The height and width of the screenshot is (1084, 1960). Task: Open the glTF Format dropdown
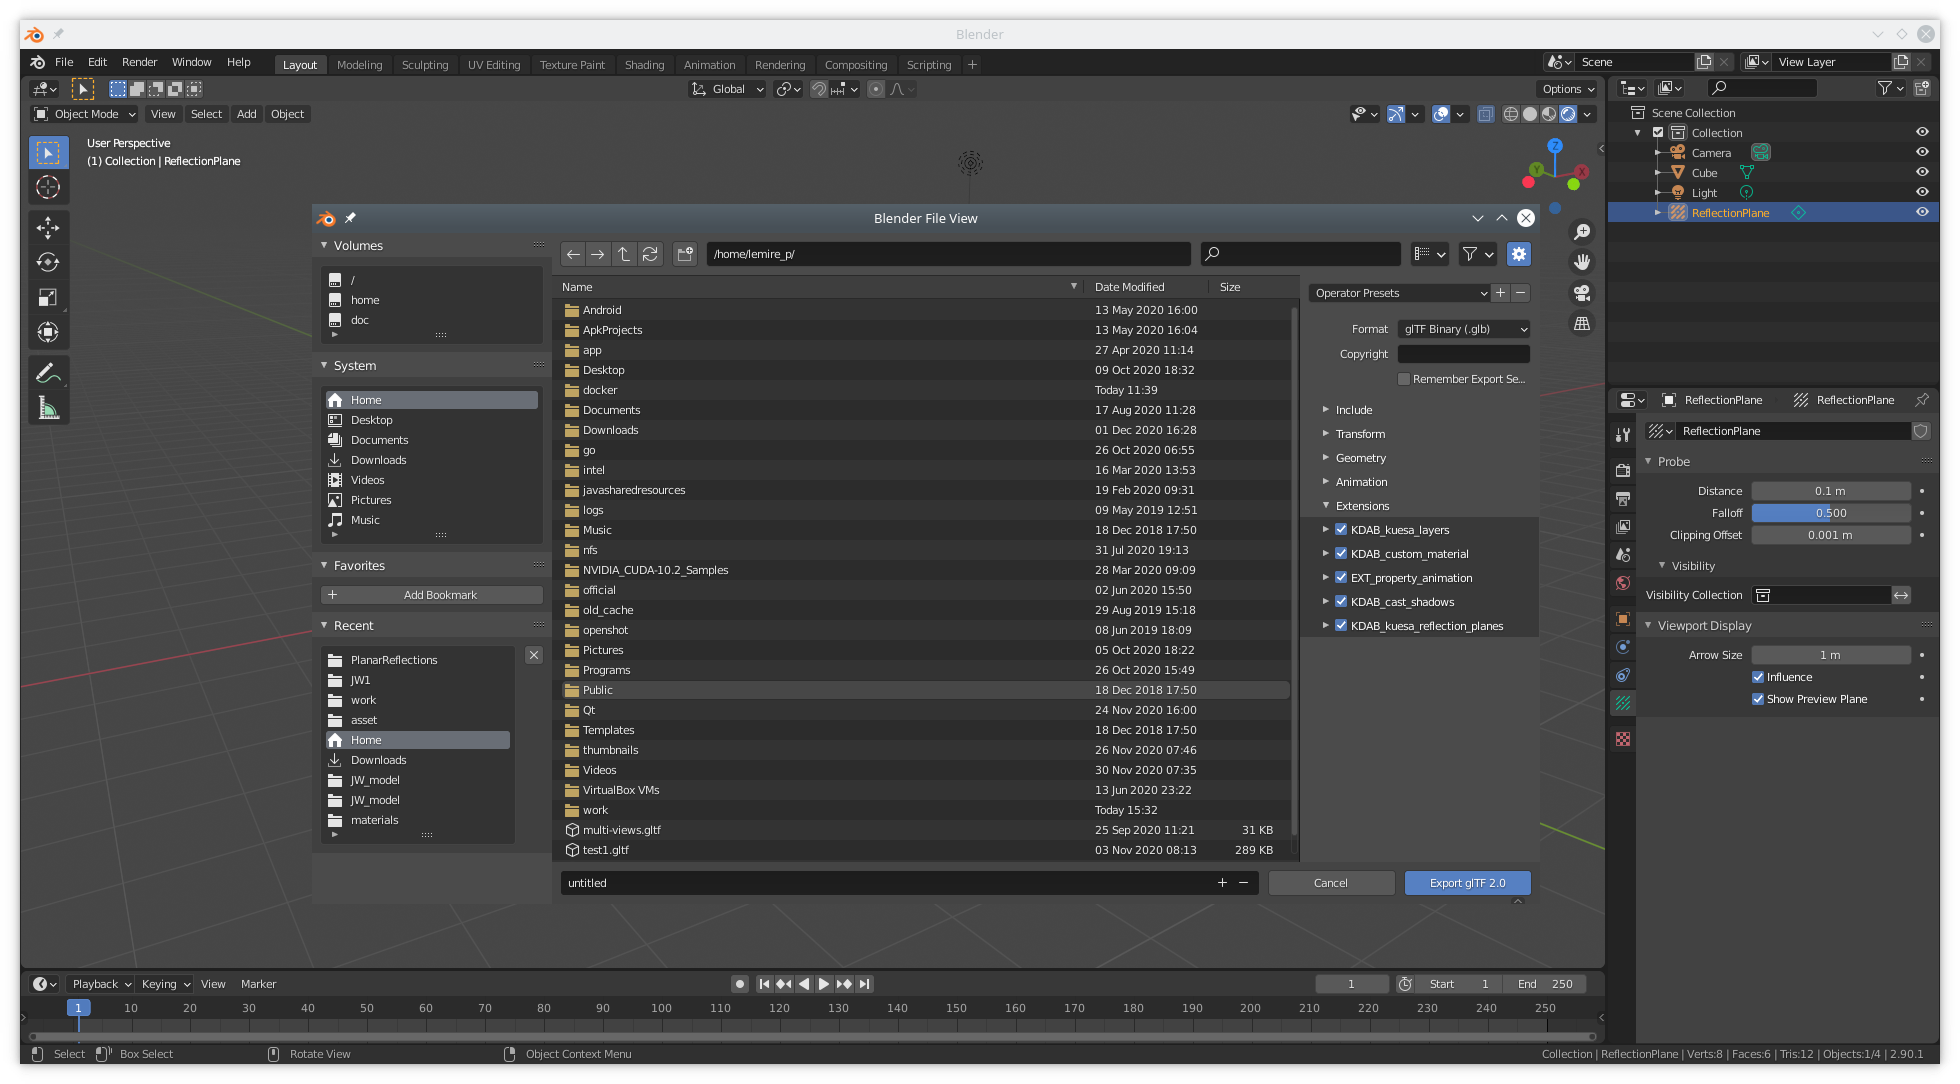[x=1464, y=329]
